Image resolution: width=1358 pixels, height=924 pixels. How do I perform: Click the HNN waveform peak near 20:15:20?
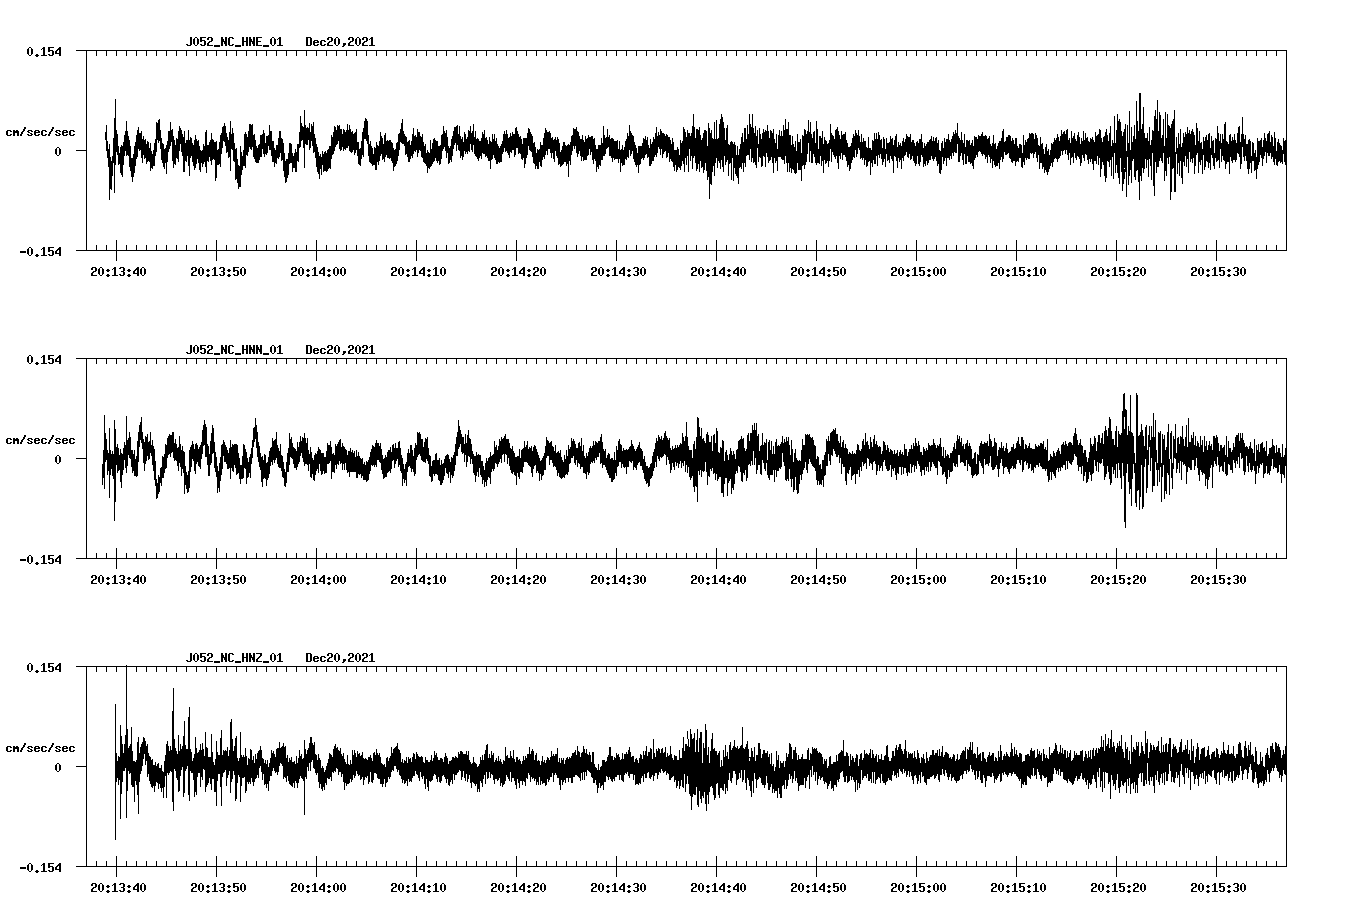coord(1125,460)
